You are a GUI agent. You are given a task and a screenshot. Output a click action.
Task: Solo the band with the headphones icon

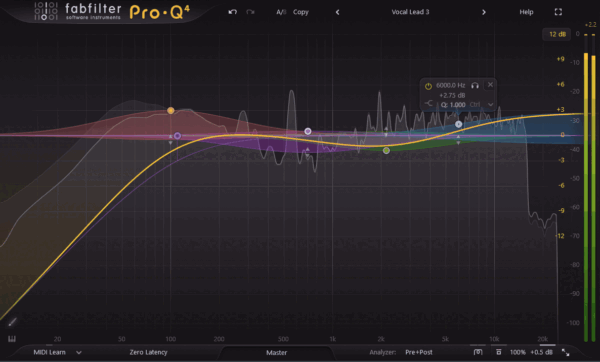(475, 85)
